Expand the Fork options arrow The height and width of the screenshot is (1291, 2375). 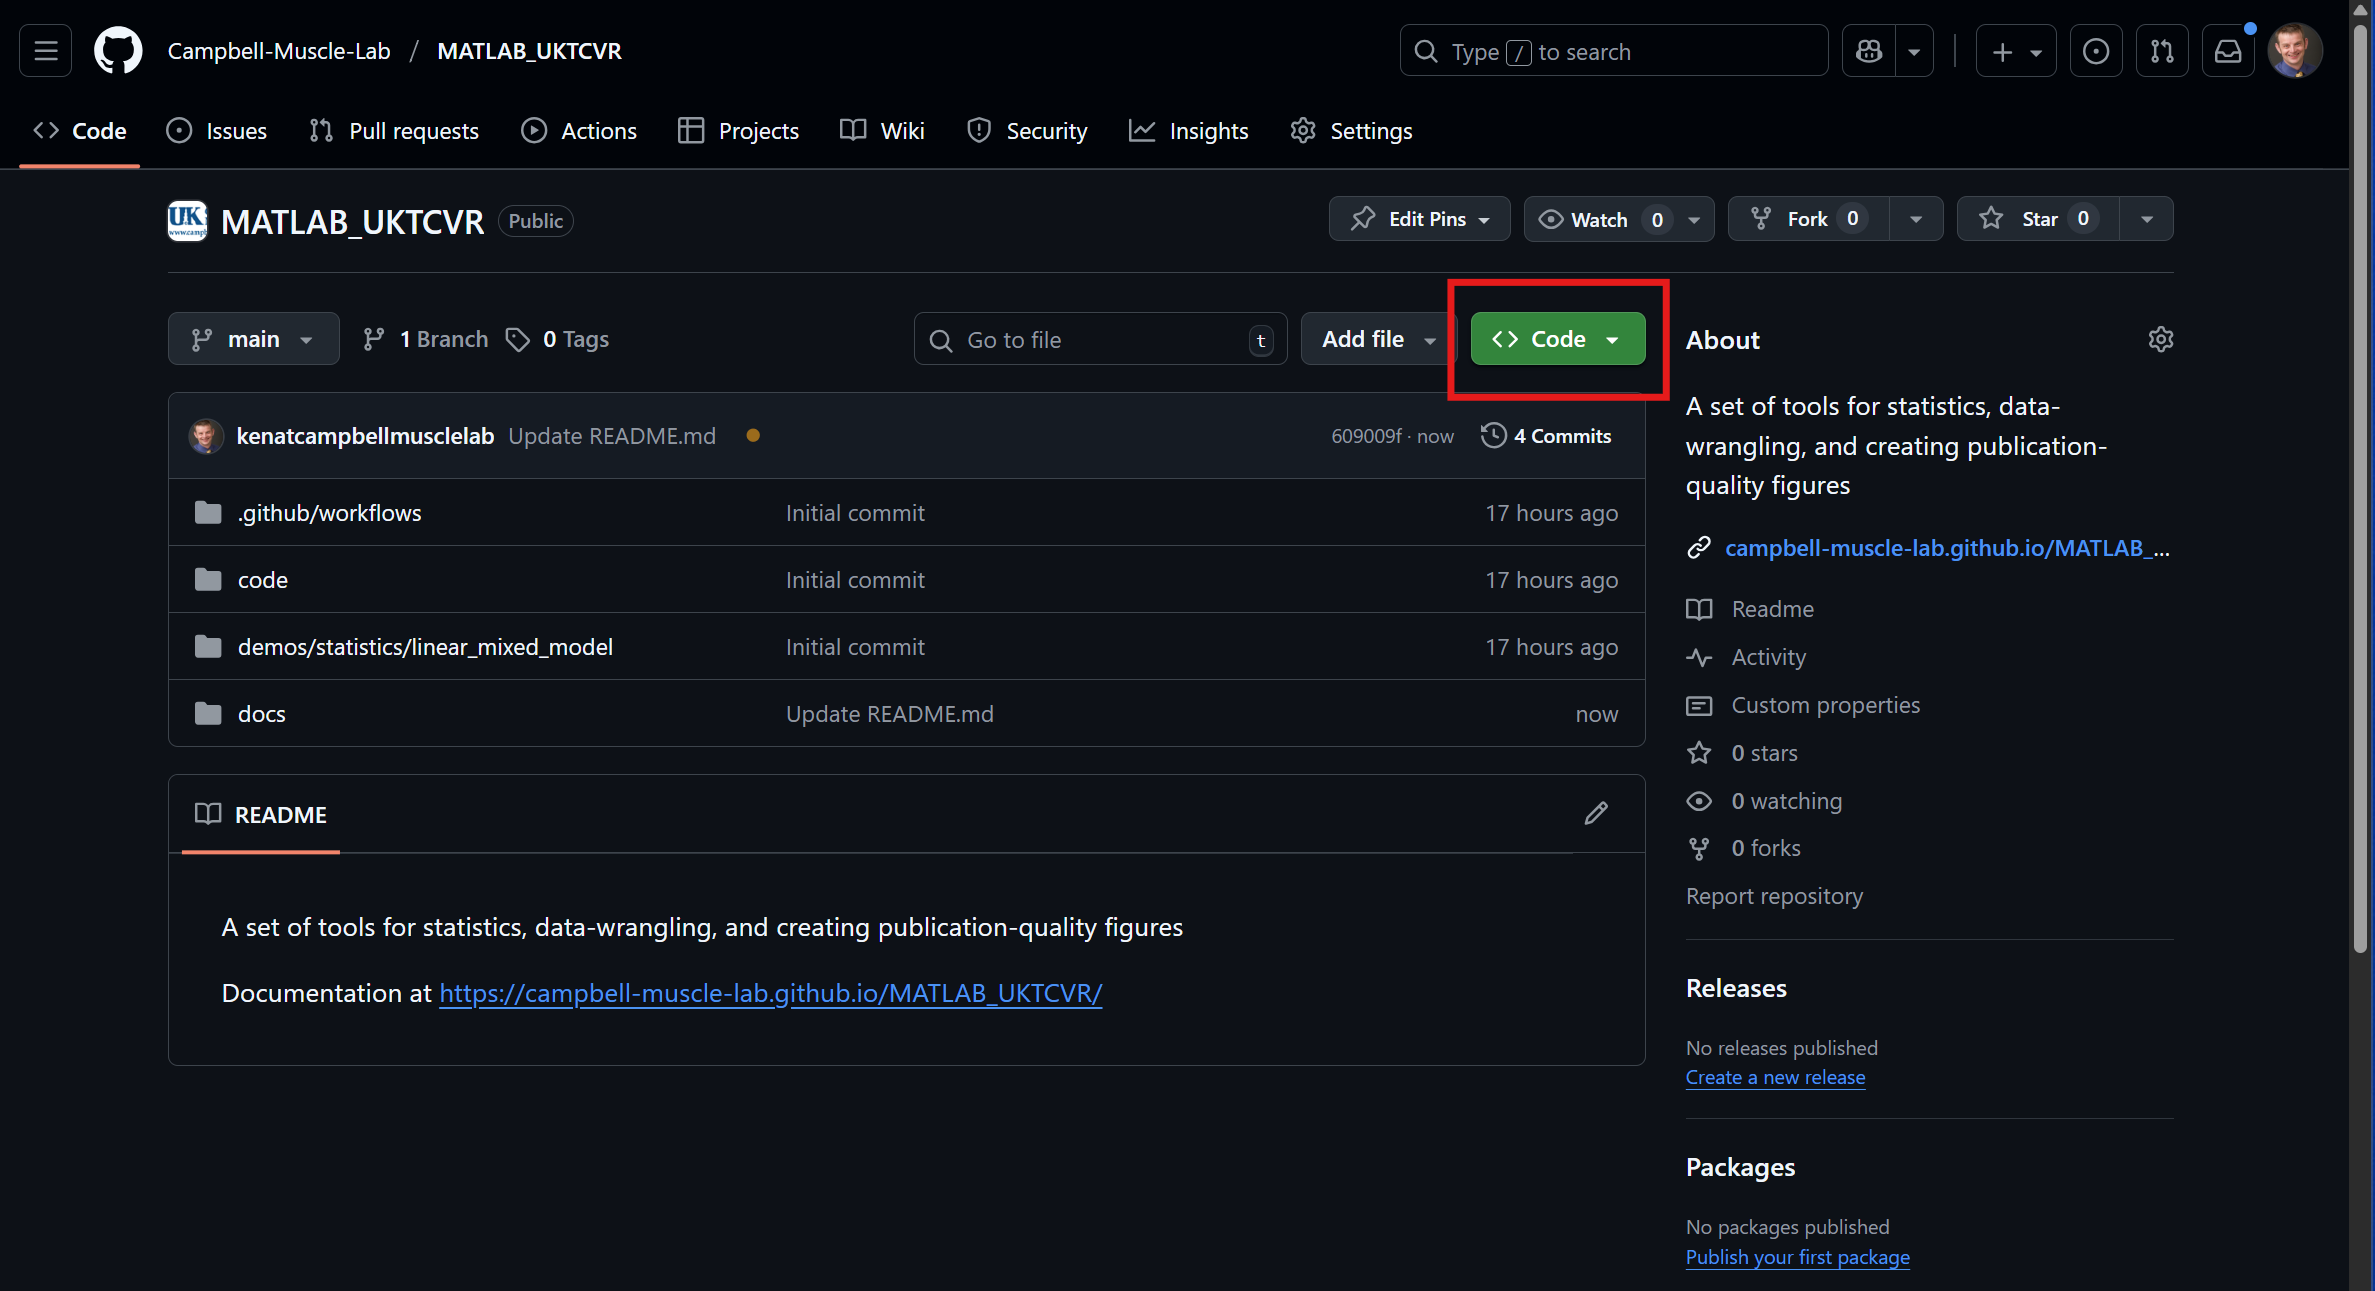(1916, 219)
